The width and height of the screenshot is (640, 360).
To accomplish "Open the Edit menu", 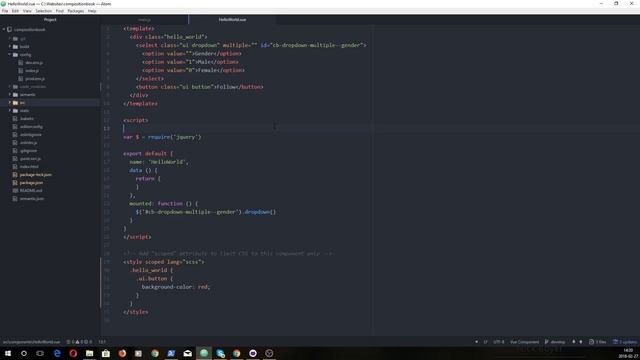I will [16, 11].
